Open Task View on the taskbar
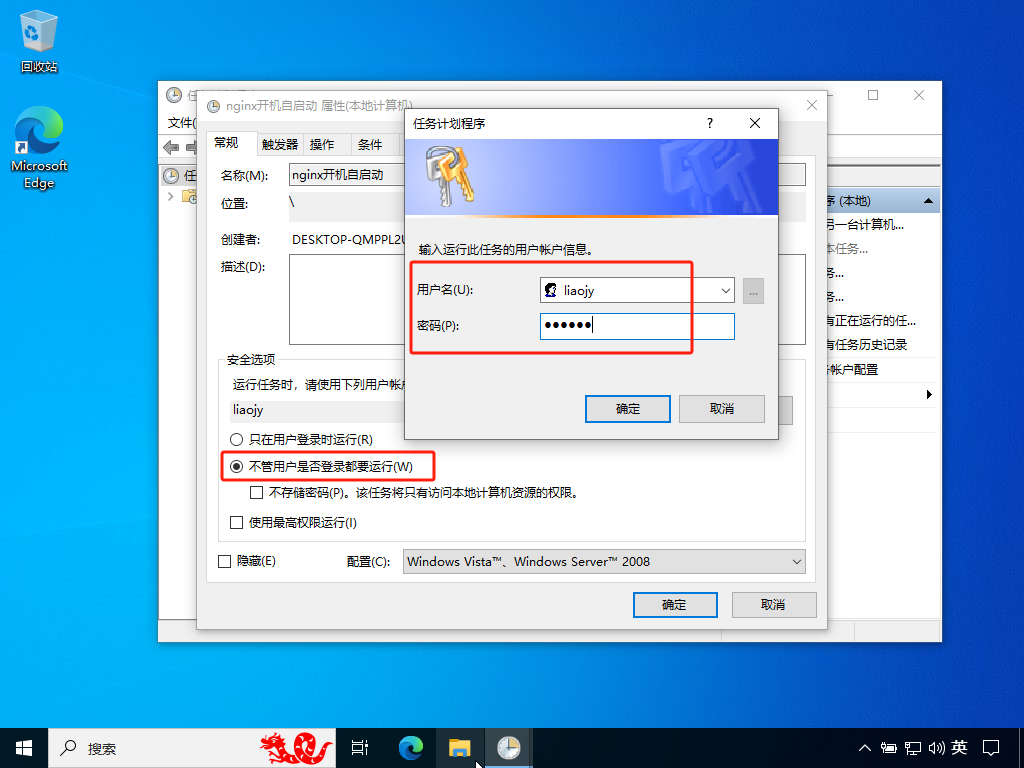 pyautogui.click(x=360, y=748)
